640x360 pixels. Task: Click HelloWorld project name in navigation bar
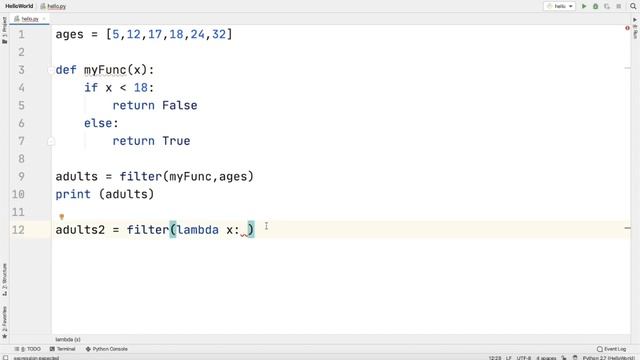click(19, 6)
